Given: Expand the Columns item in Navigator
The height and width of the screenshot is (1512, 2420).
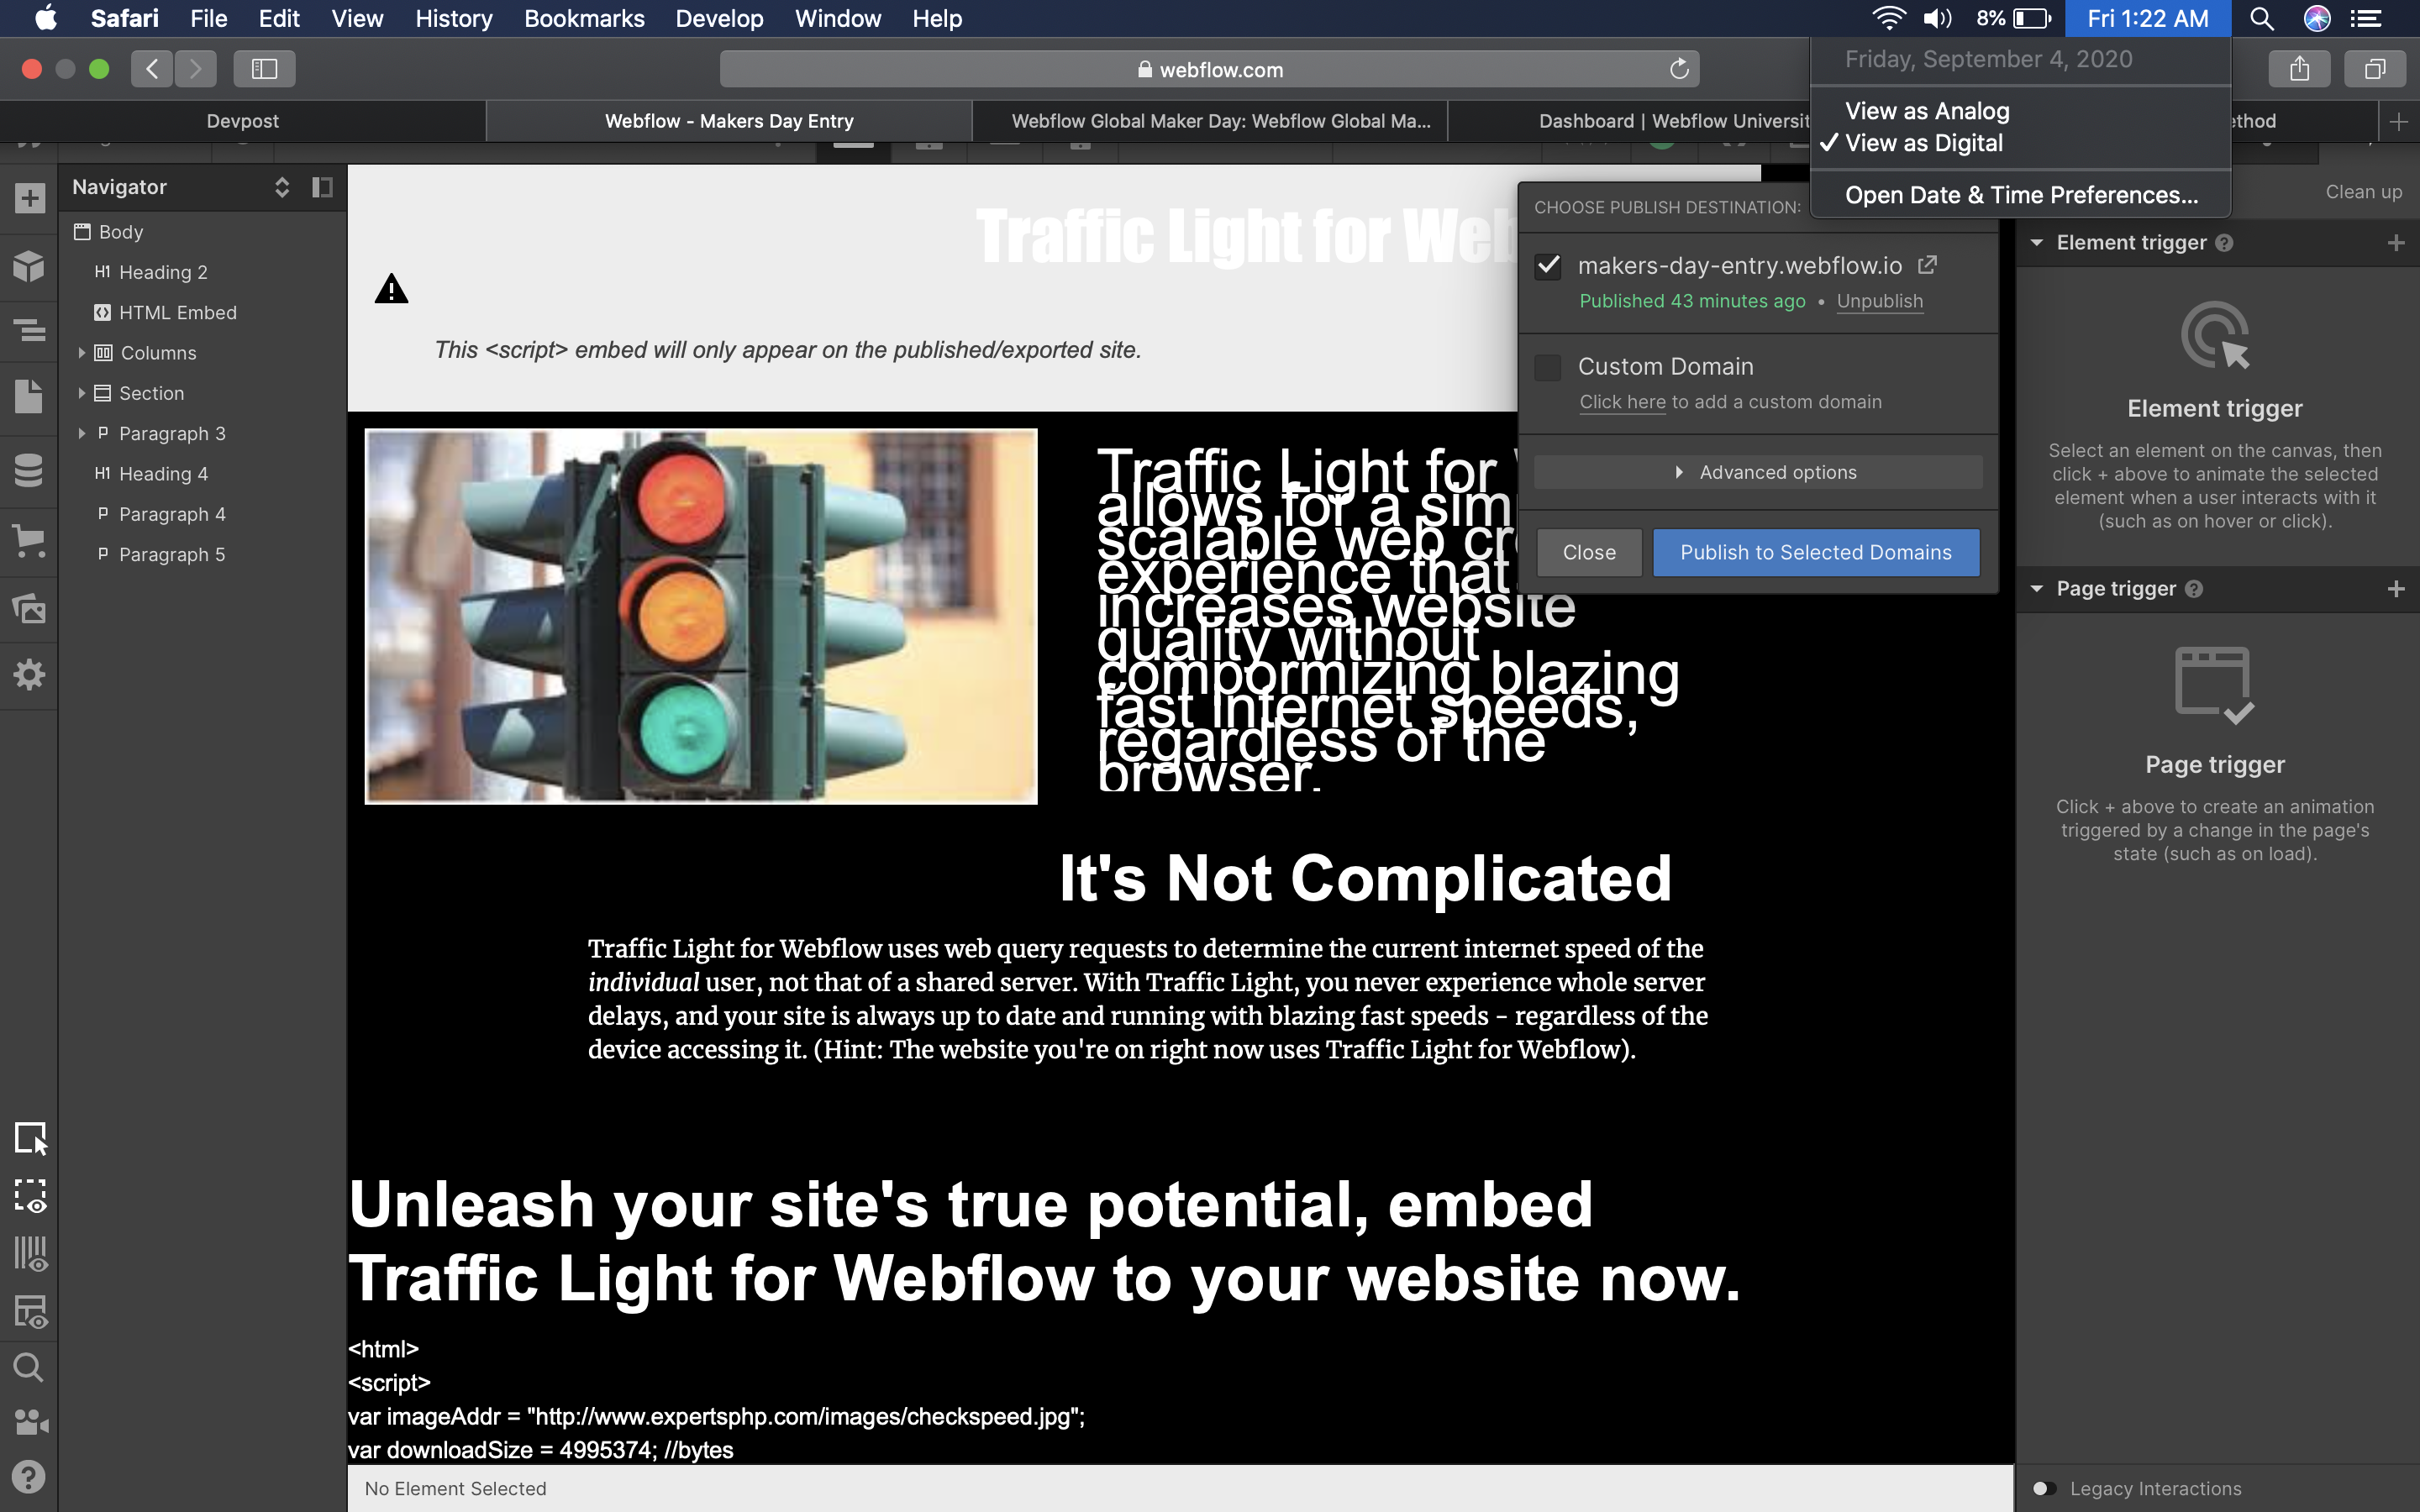Looking at the screenshot, I should click(82, 353).
